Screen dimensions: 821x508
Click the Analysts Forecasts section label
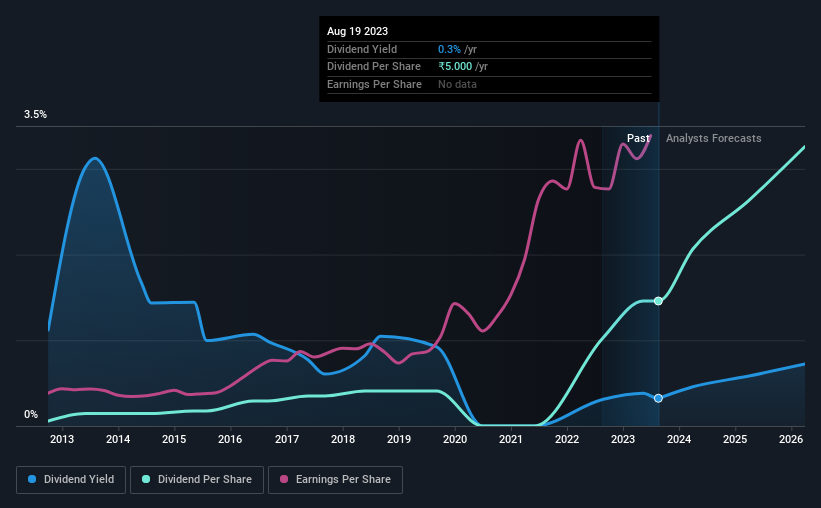714,138
